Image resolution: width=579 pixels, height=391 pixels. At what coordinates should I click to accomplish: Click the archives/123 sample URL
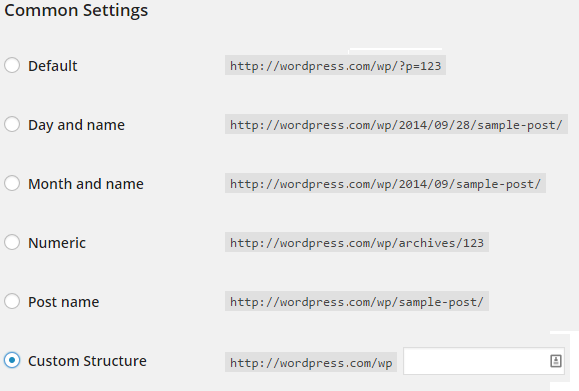click(357, 243)
